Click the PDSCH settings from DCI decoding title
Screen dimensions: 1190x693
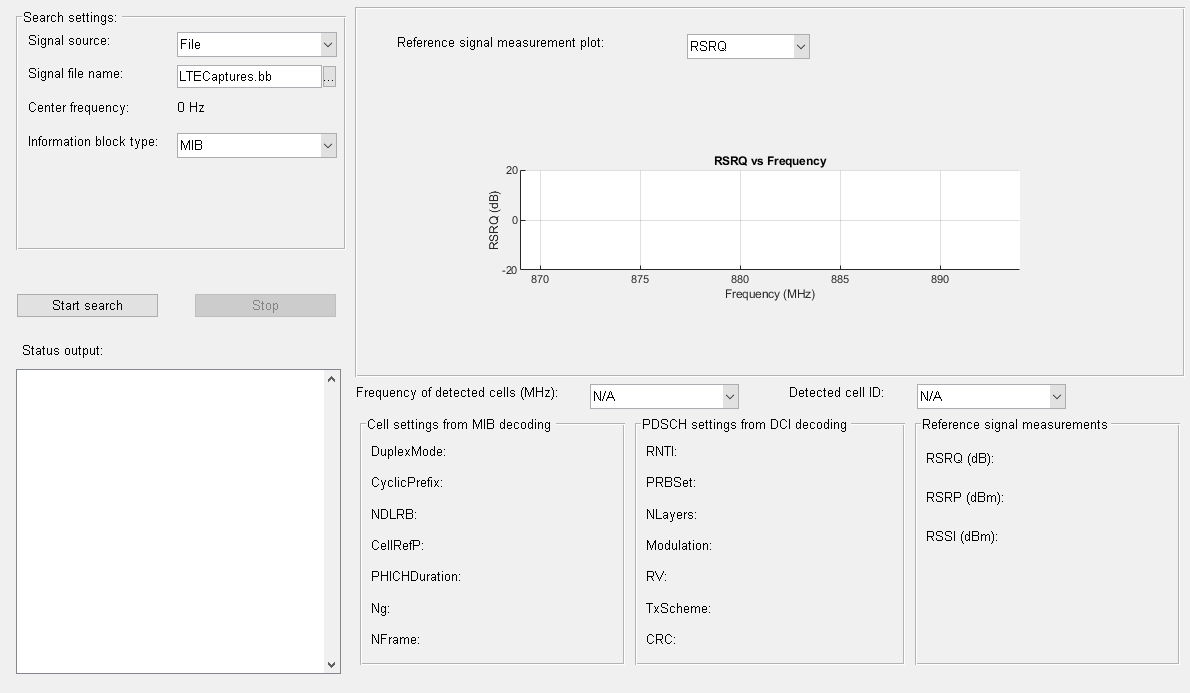click(744, 425)
